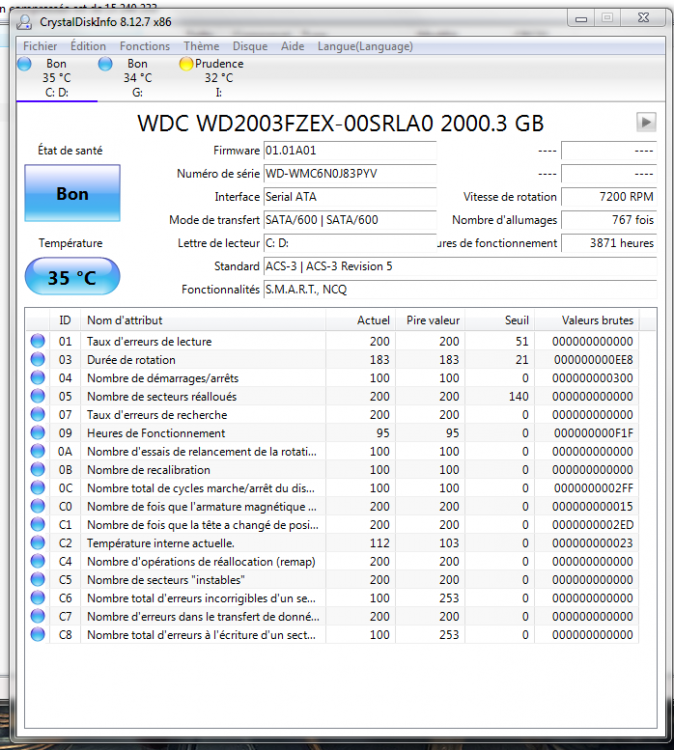
Task: Open the Aide menu
Action: 292,46
